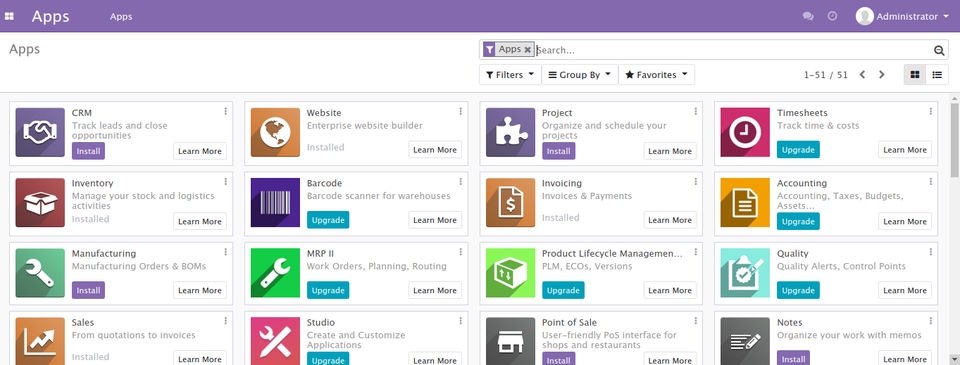This screenshot has height=365, width=960.
Task: Open the activities clock icon
Action: coord(832,17)
